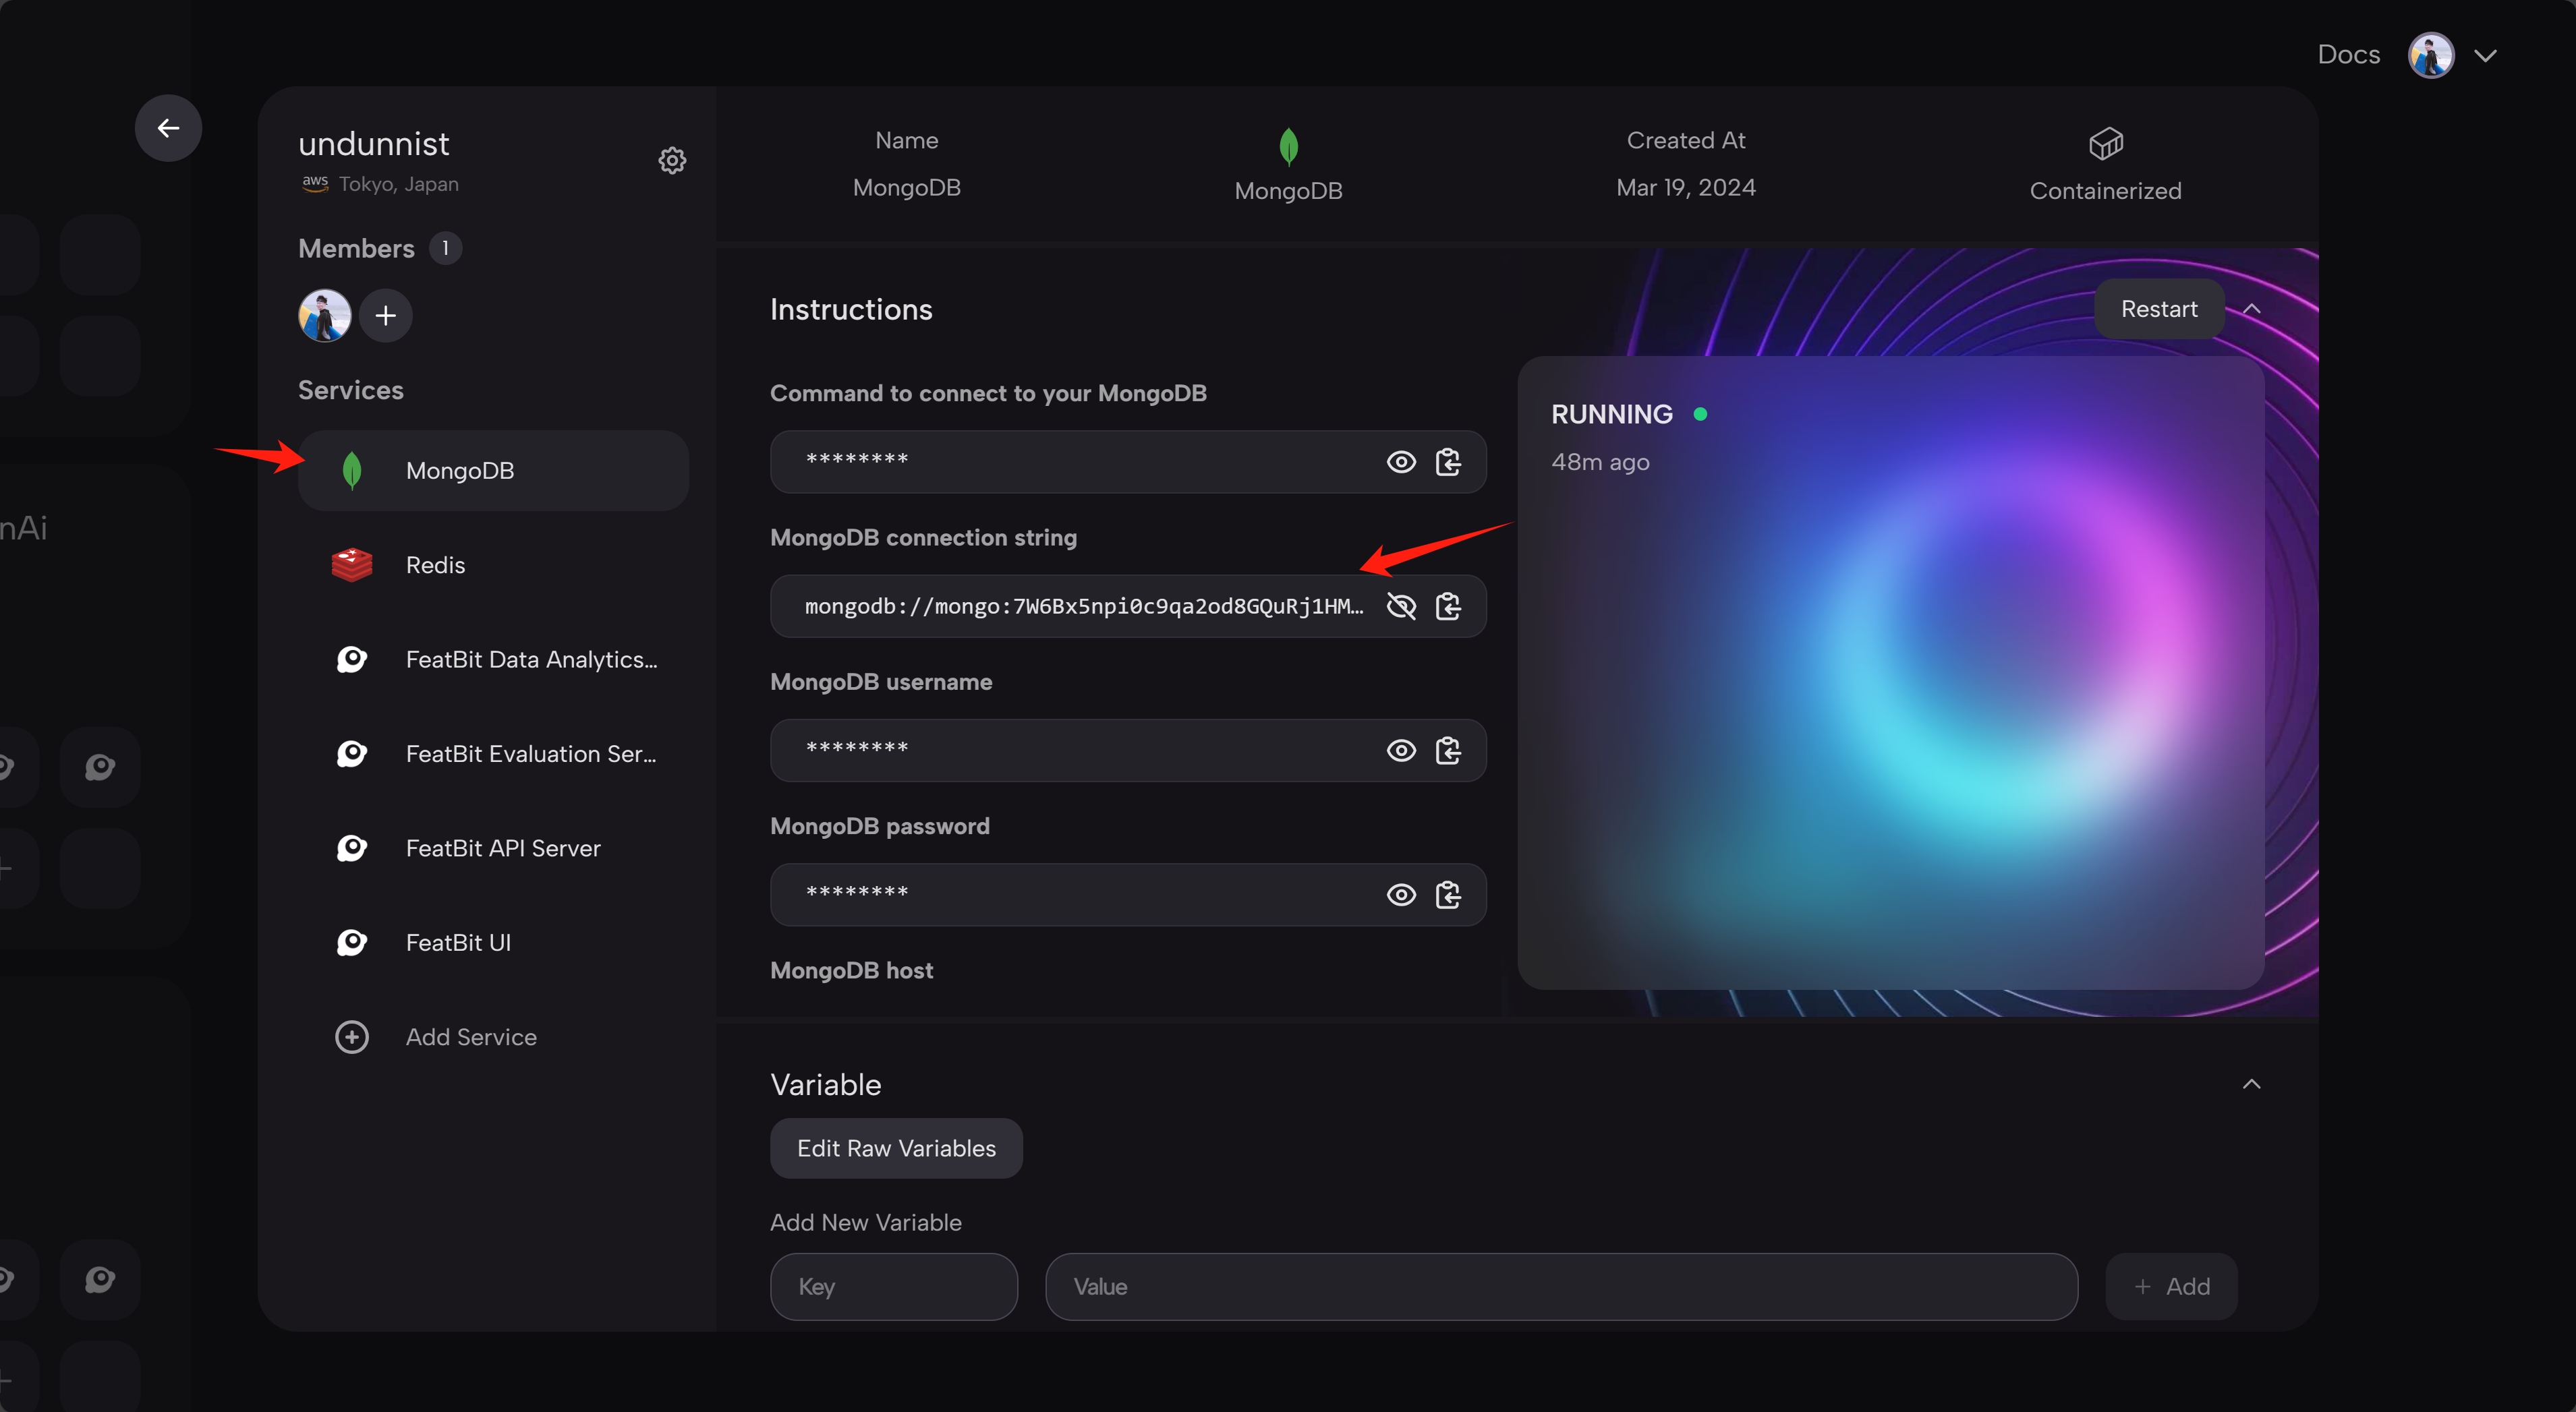This screenshot has height=1412, width=2576.
Task: Click the Add Service plus icon
Action: click(x=351, y=1037)
